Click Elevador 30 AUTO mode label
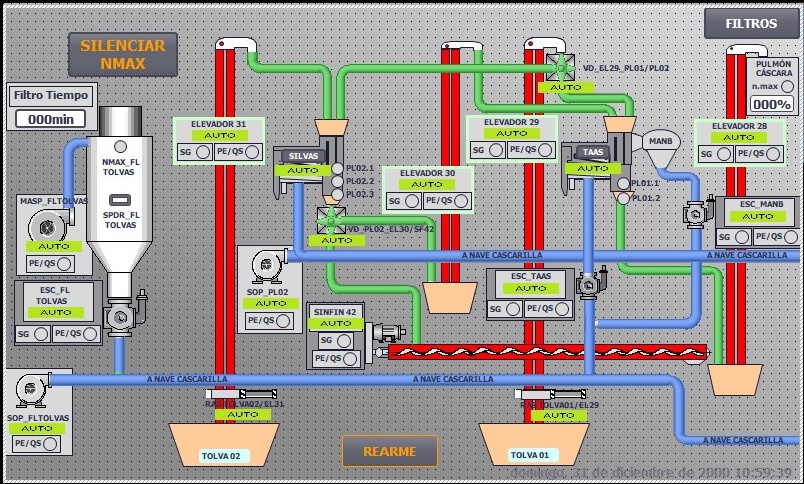 (x=427, y=184)
